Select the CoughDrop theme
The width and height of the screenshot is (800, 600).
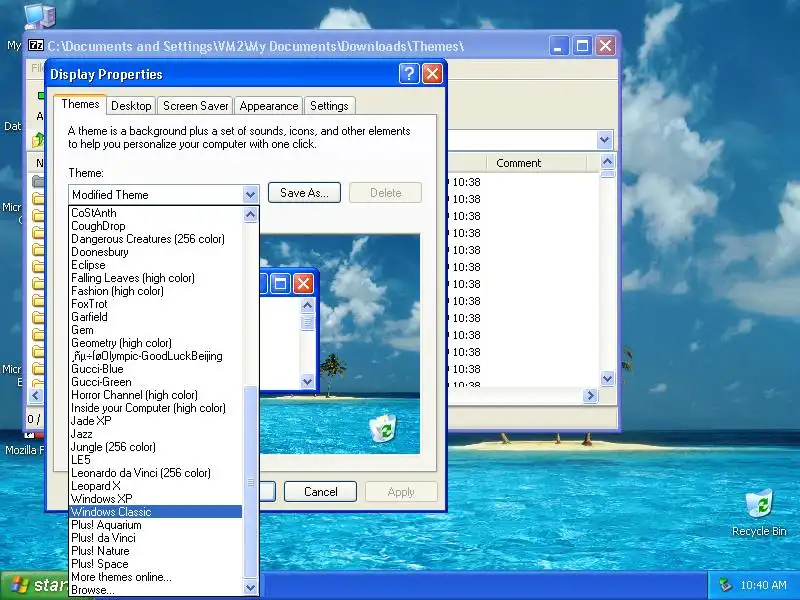[156, 226]
